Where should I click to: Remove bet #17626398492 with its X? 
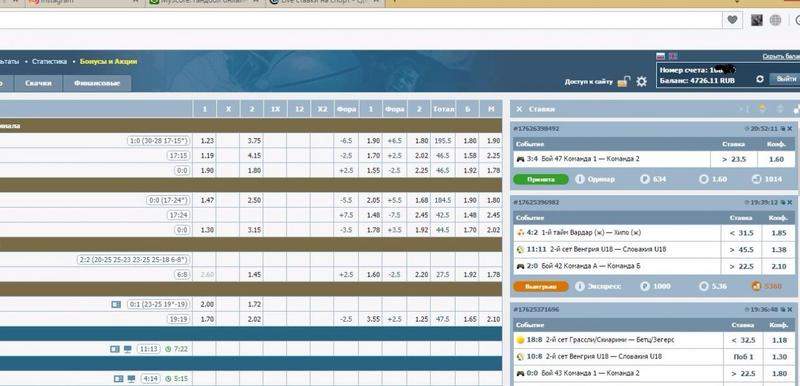(x=790, y=129)
